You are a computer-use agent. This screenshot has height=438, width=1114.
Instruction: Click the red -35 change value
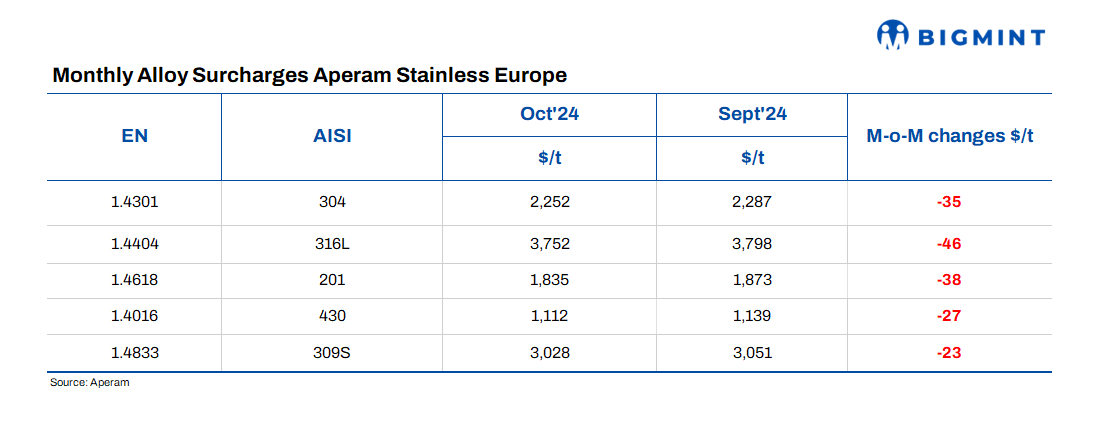tap(949, 202)
